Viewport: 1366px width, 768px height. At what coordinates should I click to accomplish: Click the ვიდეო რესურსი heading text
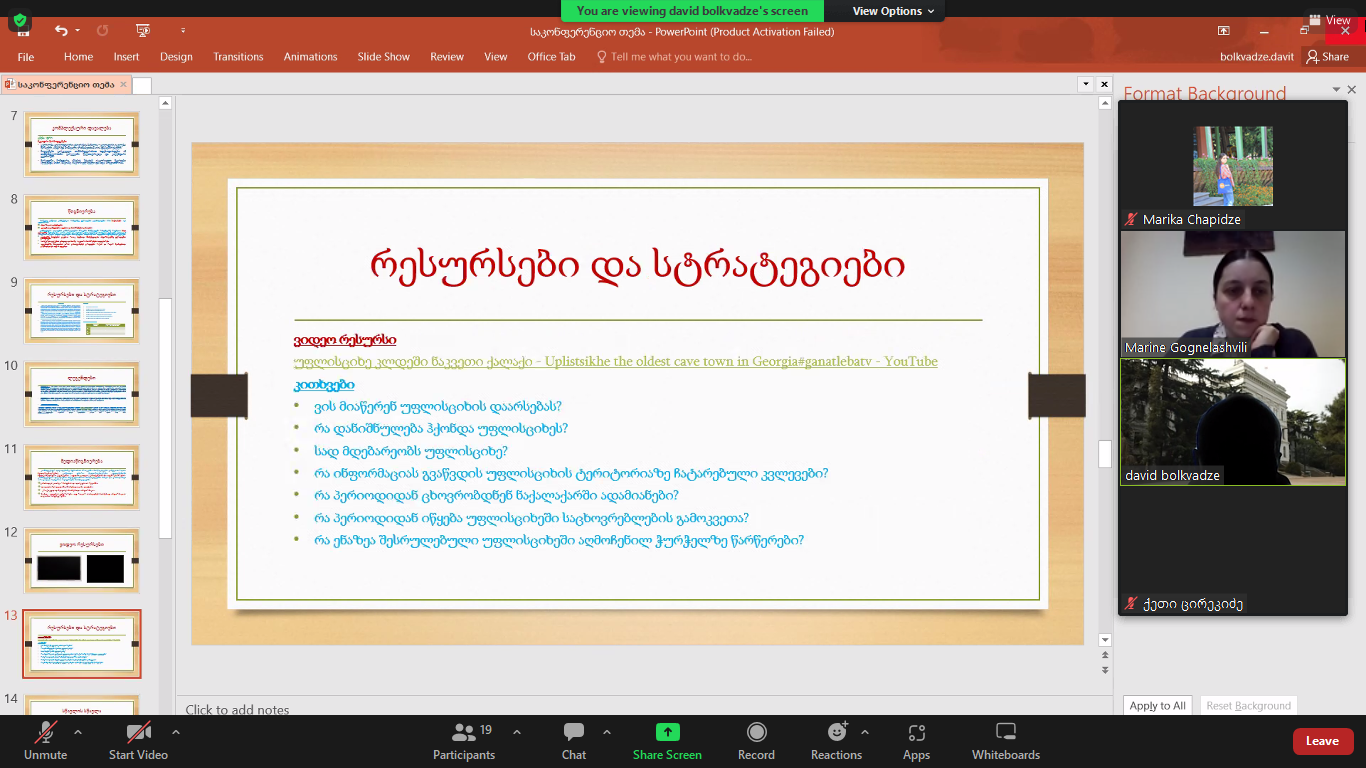point(345,340)
